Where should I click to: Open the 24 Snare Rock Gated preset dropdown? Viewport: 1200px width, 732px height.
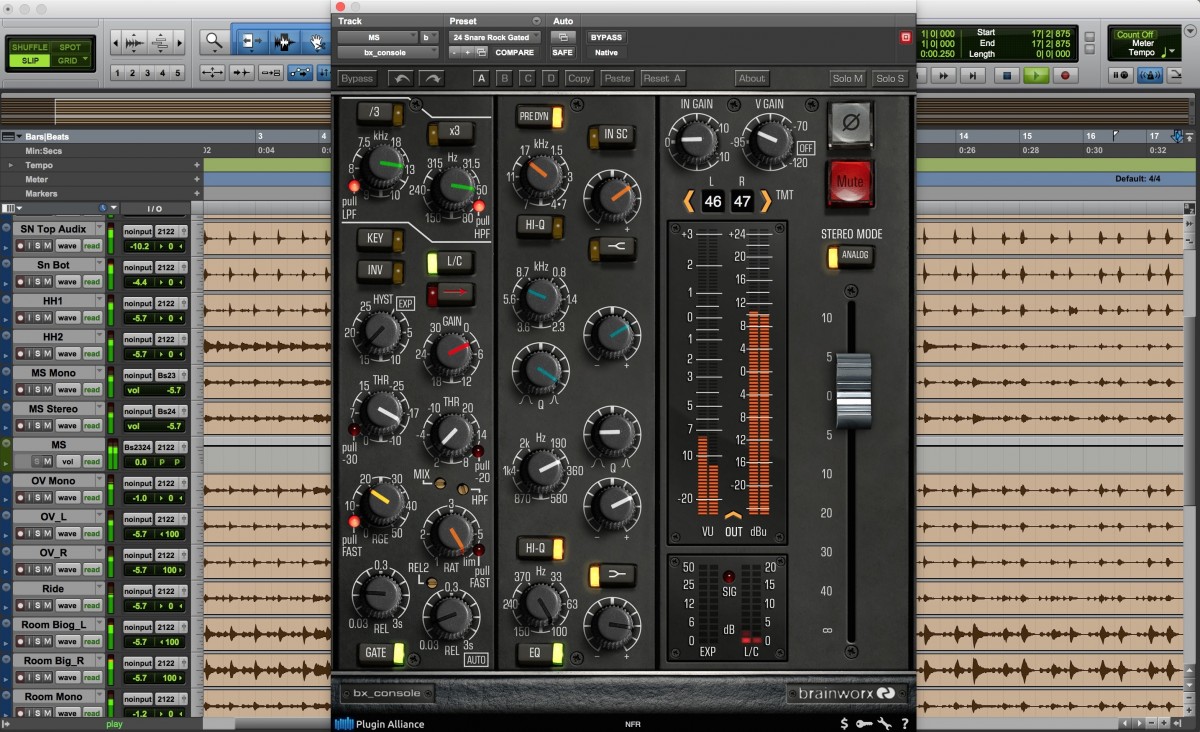[495, 37]
